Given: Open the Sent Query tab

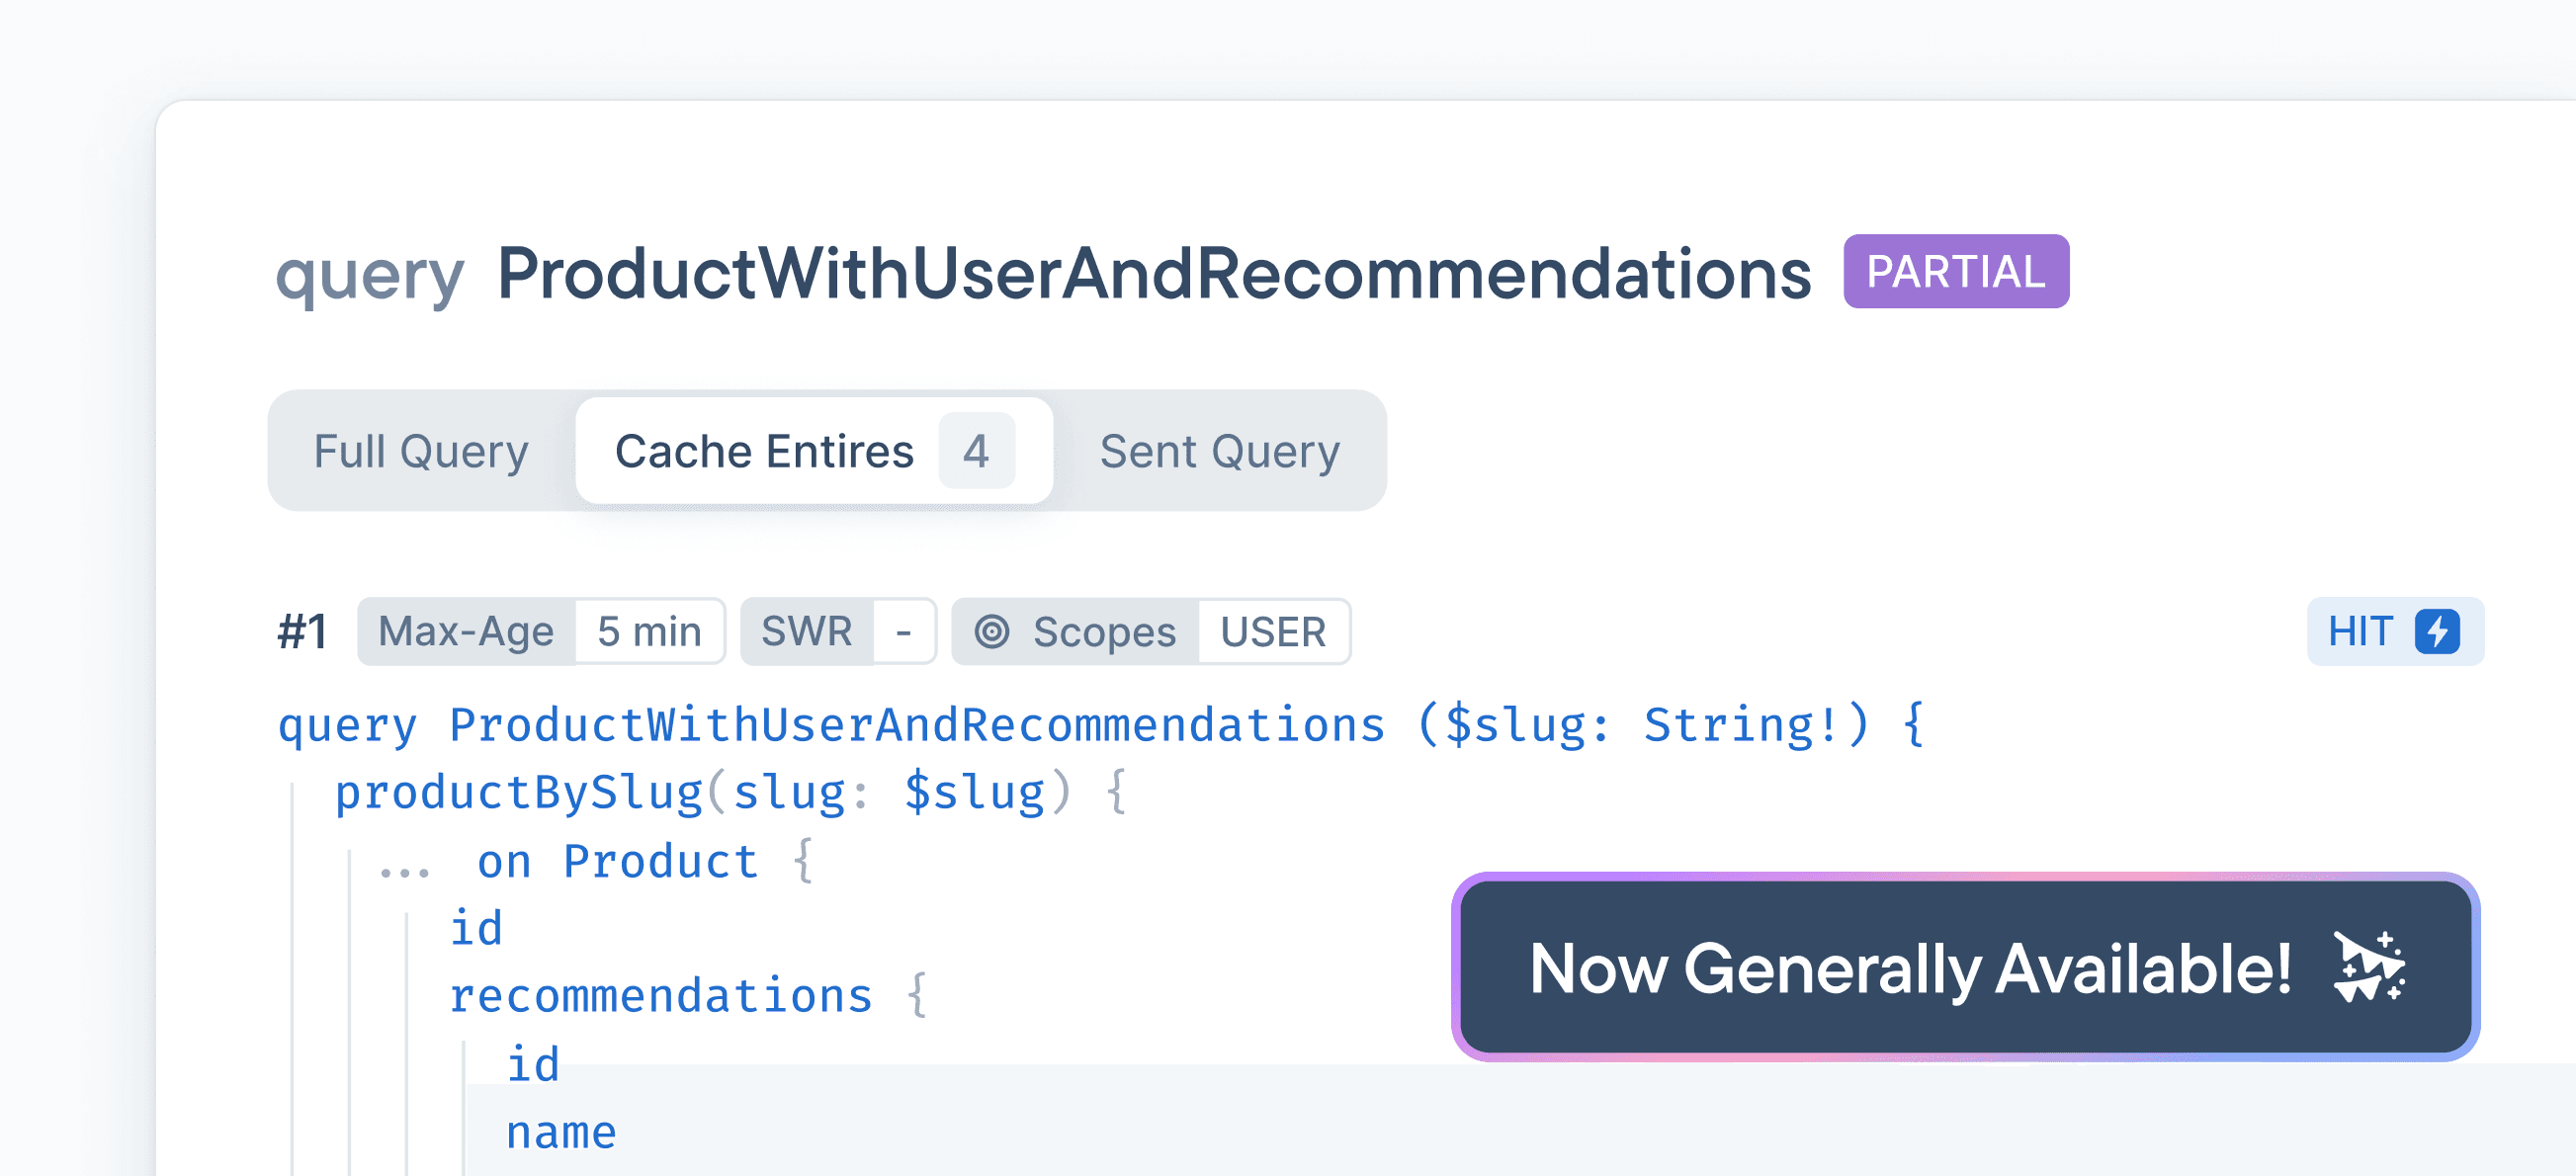Looking at the screenshot, I should coord(1219,451).
